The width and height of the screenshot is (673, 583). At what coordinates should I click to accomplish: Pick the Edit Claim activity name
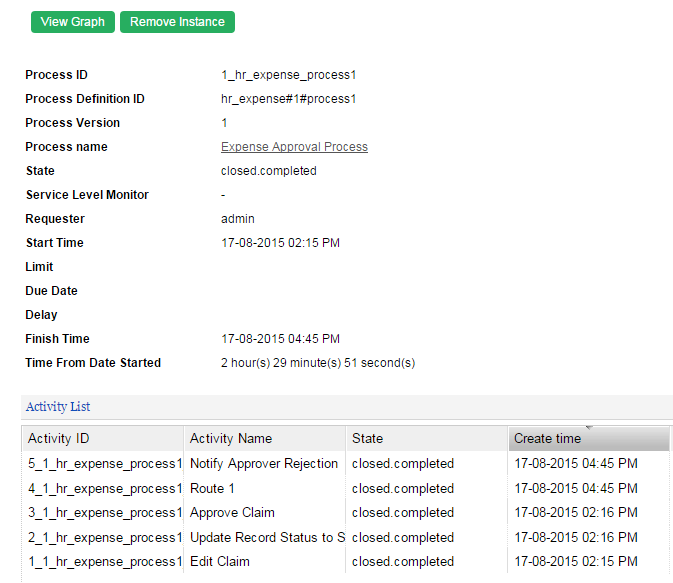pos(220,562)
